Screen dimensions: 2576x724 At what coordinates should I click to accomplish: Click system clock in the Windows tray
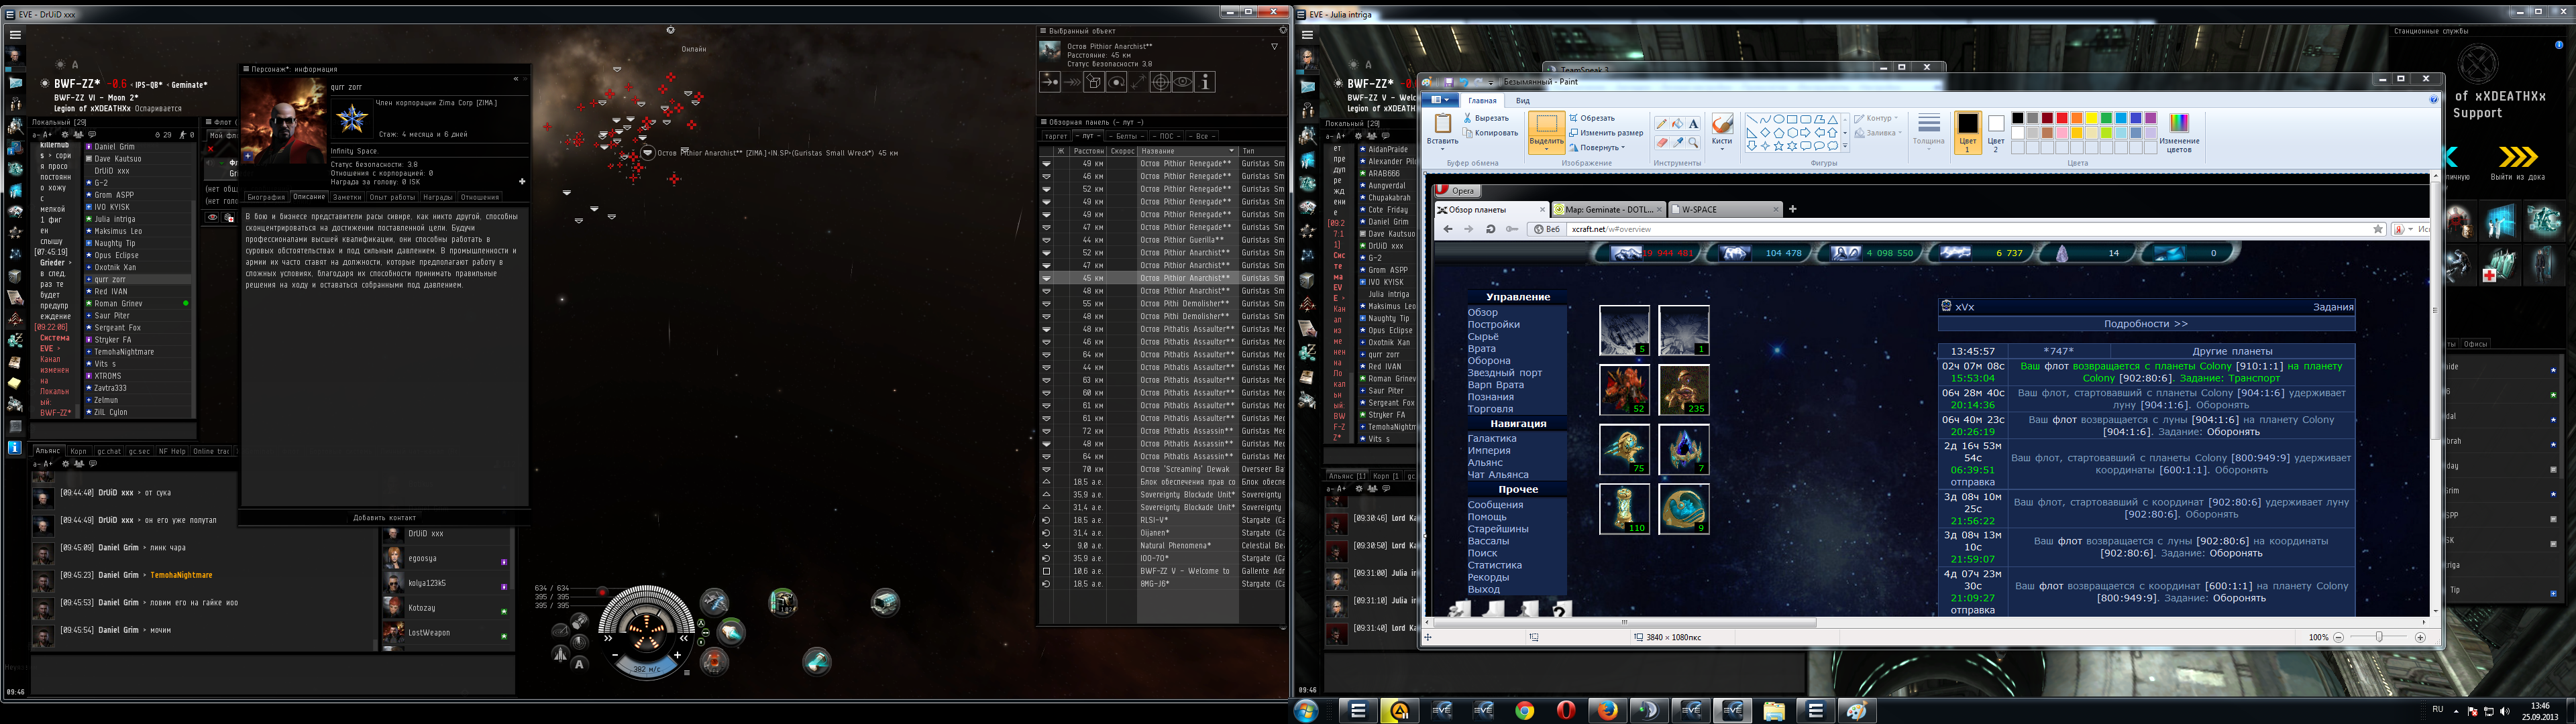[2539, 711]
